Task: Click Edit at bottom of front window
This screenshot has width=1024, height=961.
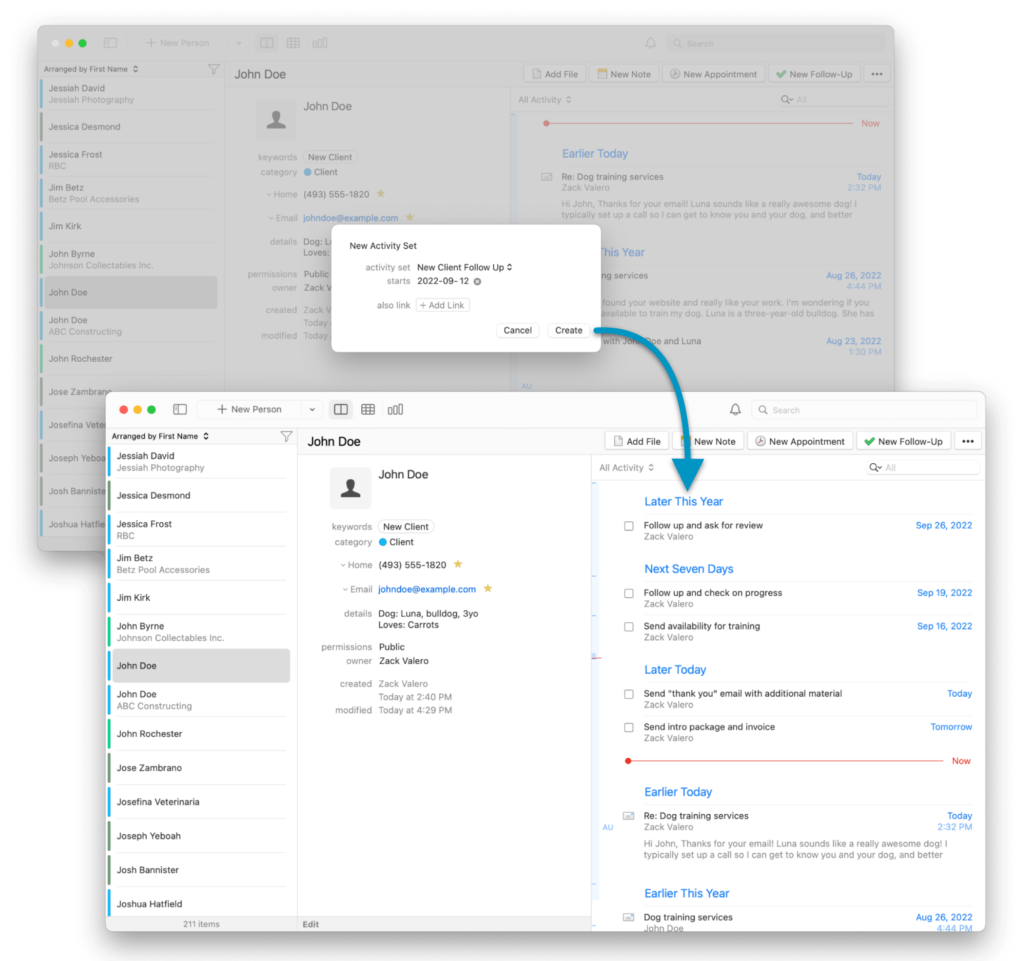Action: coord(311,924)
